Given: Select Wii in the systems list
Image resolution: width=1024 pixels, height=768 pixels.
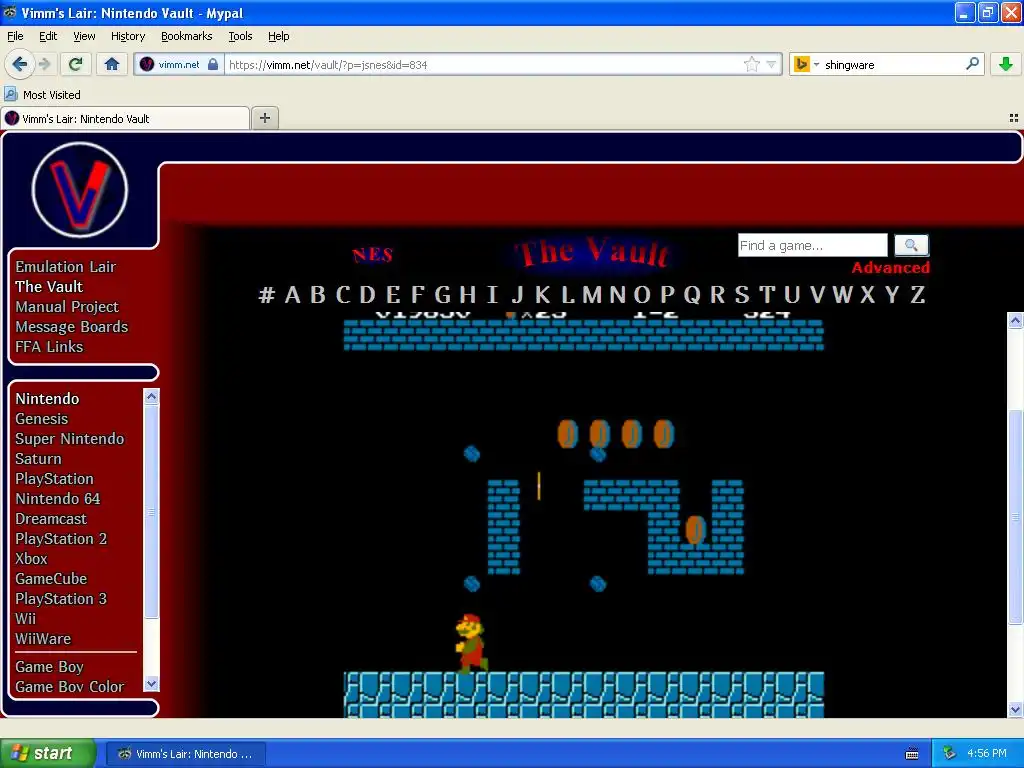Looking at the screenshot, I should pyautogui.click(x=25, y=618).
